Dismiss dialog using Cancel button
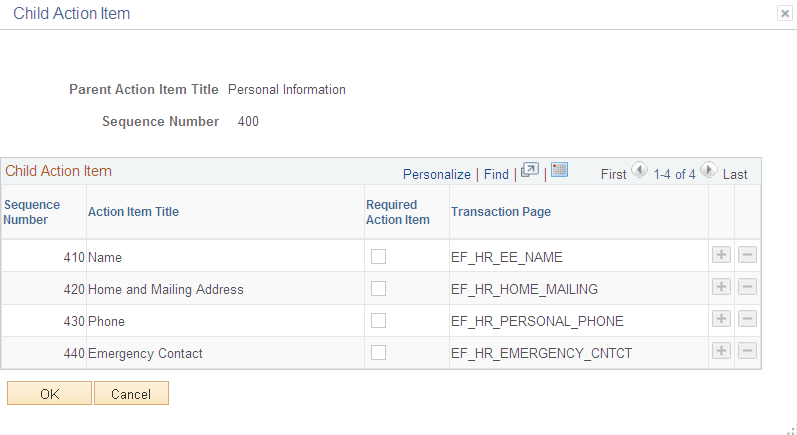 [131, 393]
